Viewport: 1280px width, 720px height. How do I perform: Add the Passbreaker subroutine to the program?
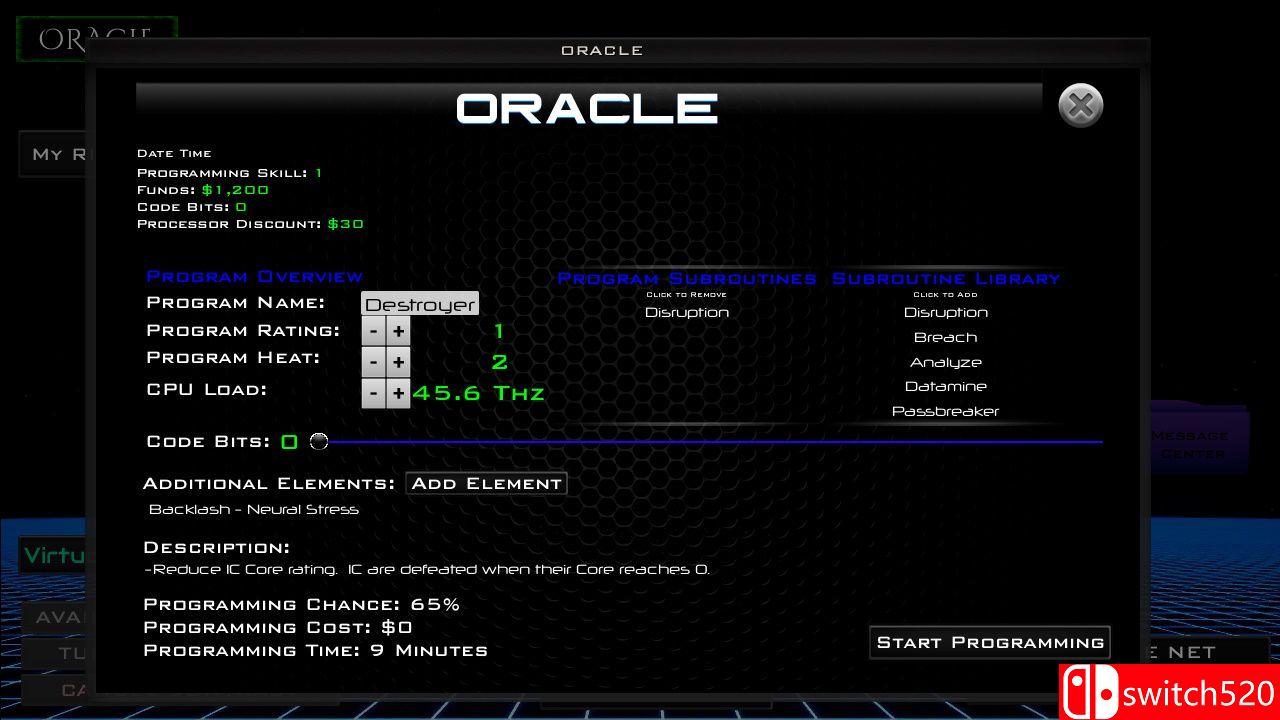coord(945,411)
